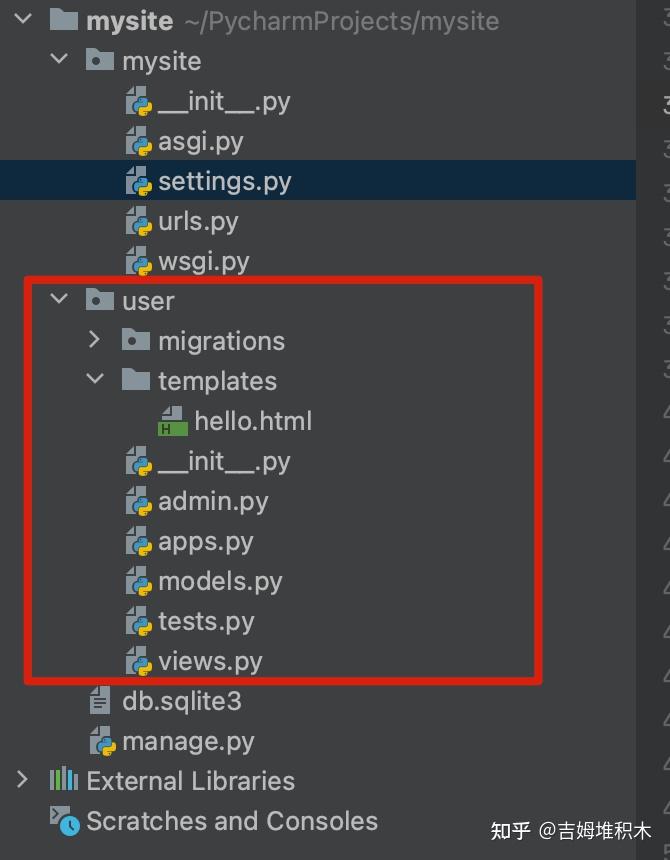The width and height of the screenshot is (670, 860).
Task: Expand the migrations folder
Action: (x=94, y=340)
